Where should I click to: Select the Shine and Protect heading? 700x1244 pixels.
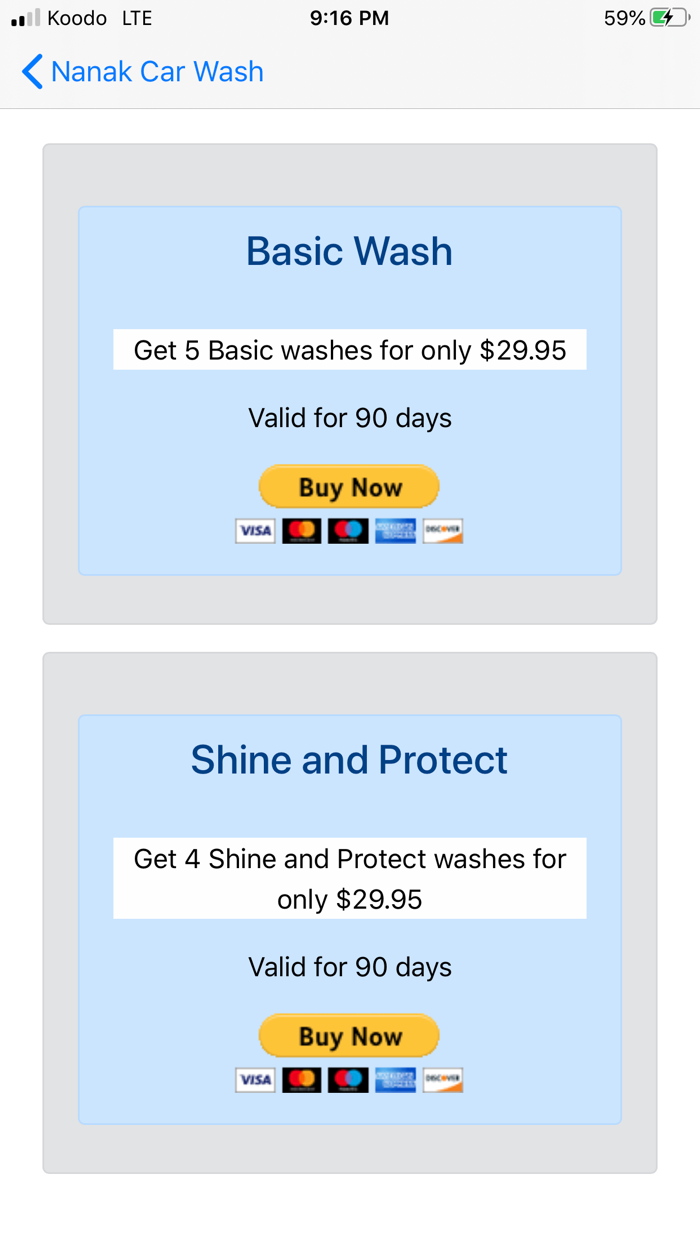[349, 760]
